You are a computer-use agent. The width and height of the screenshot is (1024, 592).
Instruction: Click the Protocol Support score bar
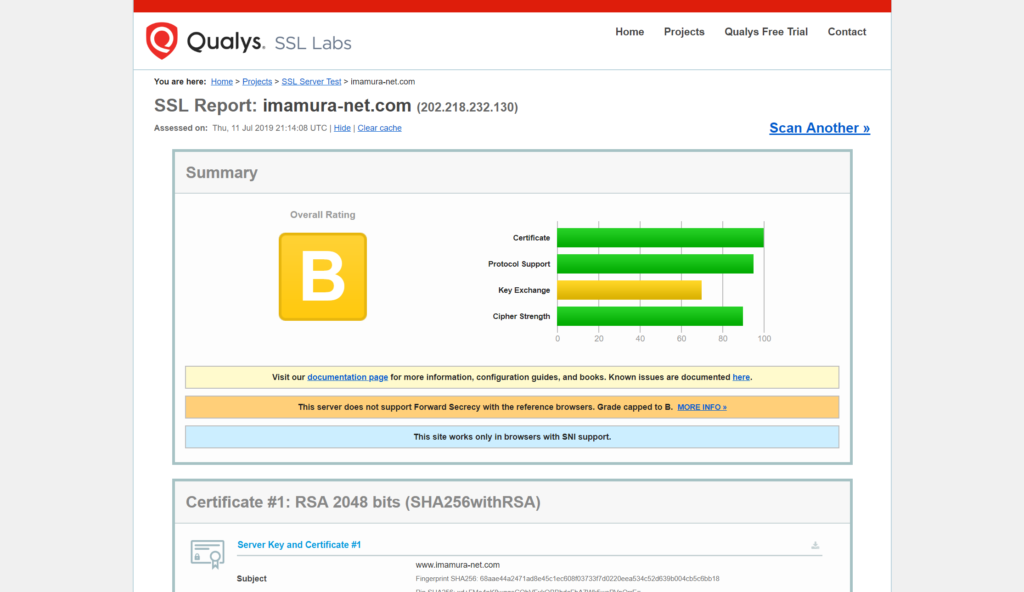tap(655, 264)
